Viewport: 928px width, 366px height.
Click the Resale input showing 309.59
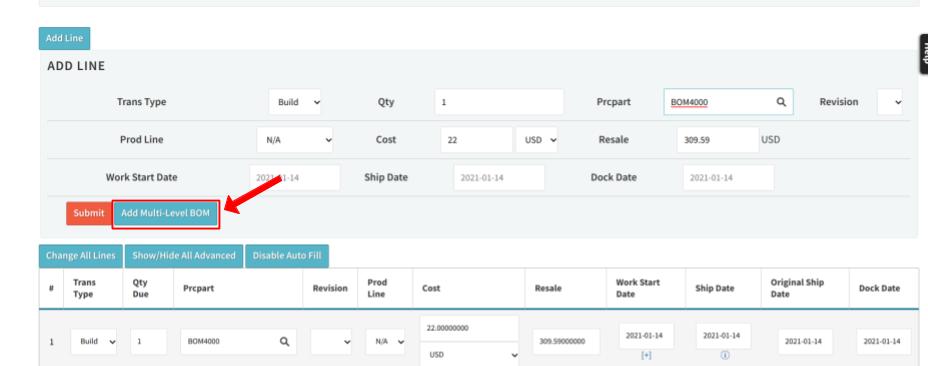(x=718, y=140)
